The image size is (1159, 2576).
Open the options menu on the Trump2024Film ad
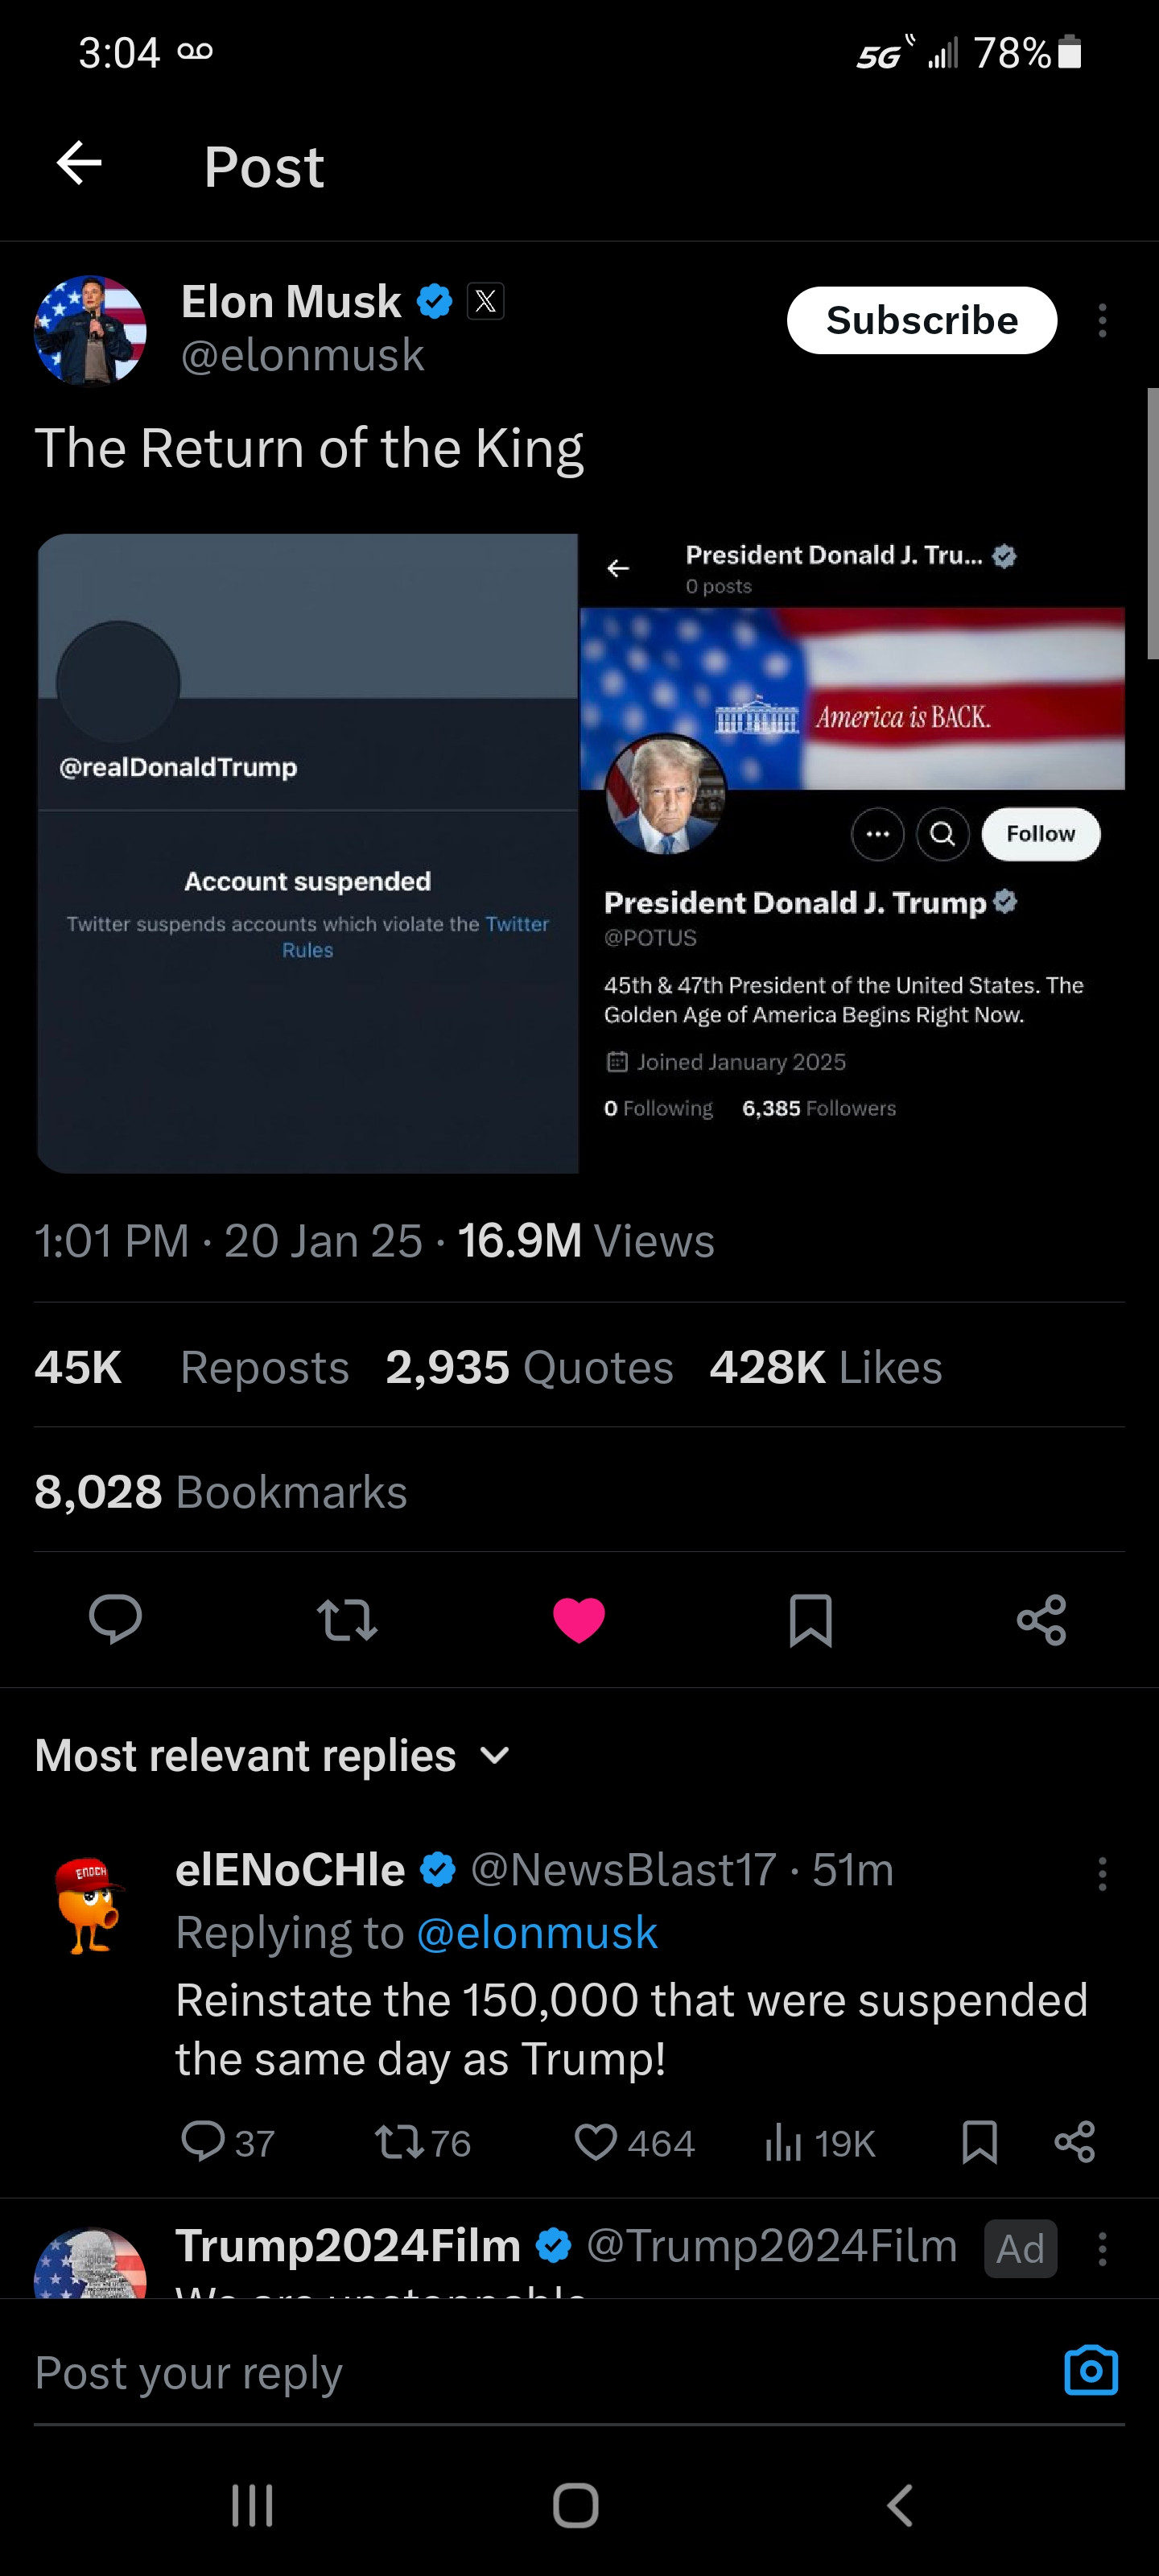[1102, 2249]
